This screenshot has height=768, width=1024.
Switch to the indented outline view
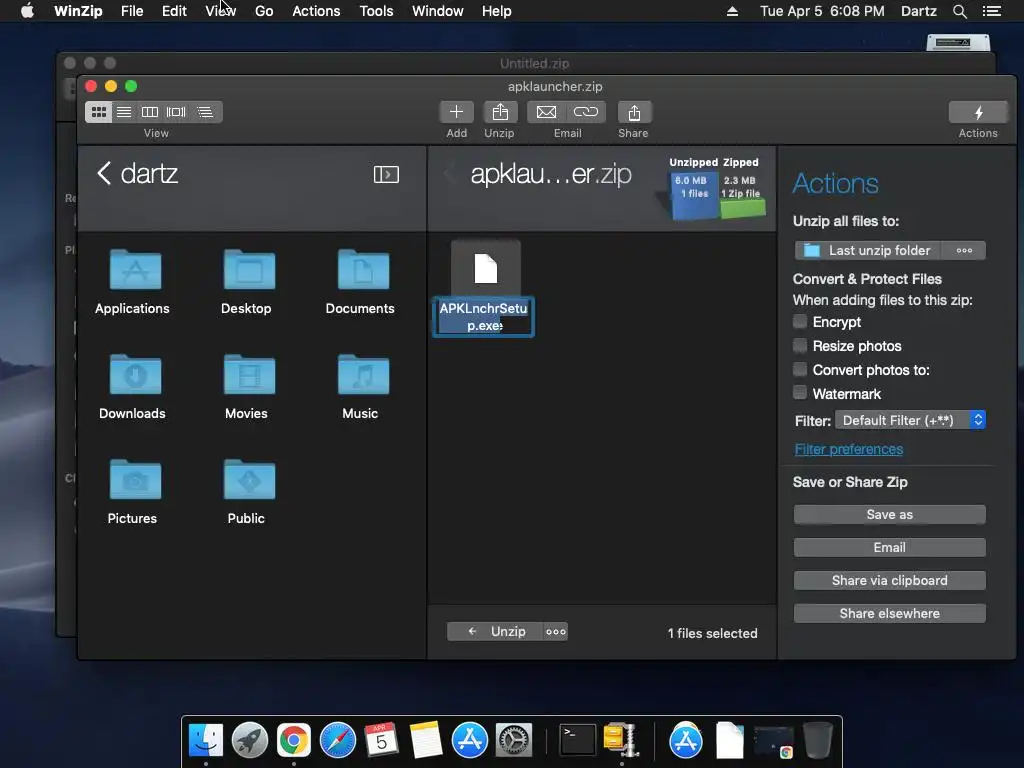205,112
